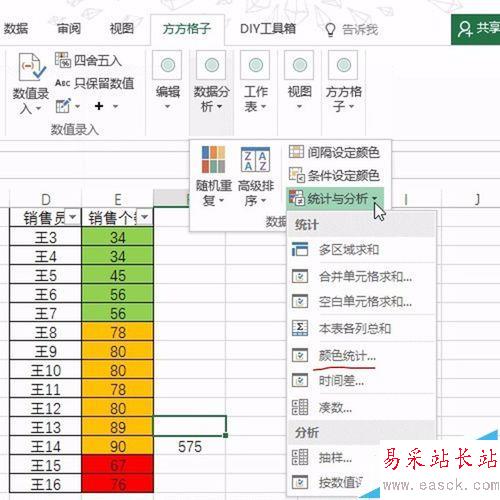Click the lightbulb 告诉我 icon

point(330,30)
